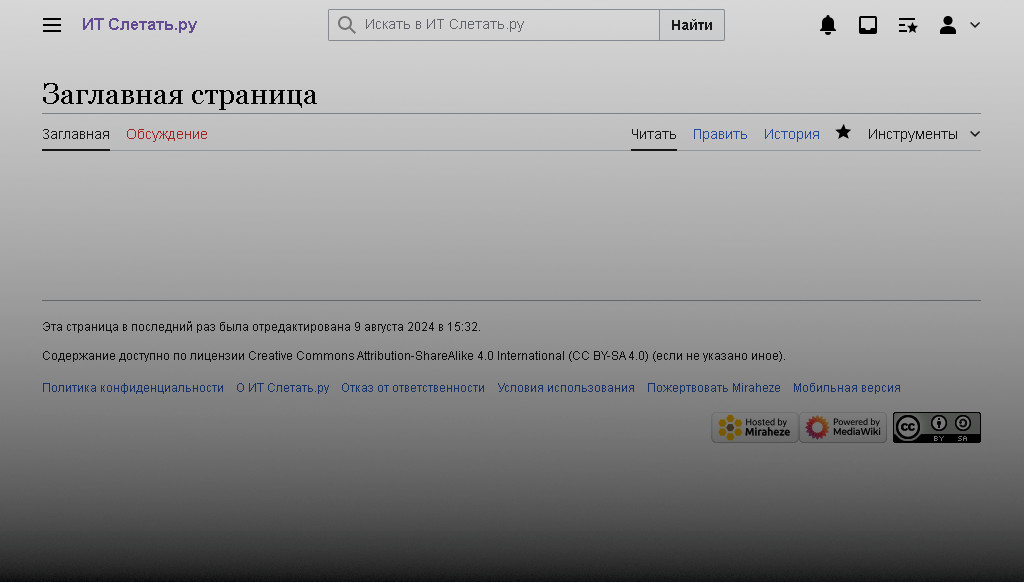
Task: Open the notifications bell alerts
Action: 828,25
